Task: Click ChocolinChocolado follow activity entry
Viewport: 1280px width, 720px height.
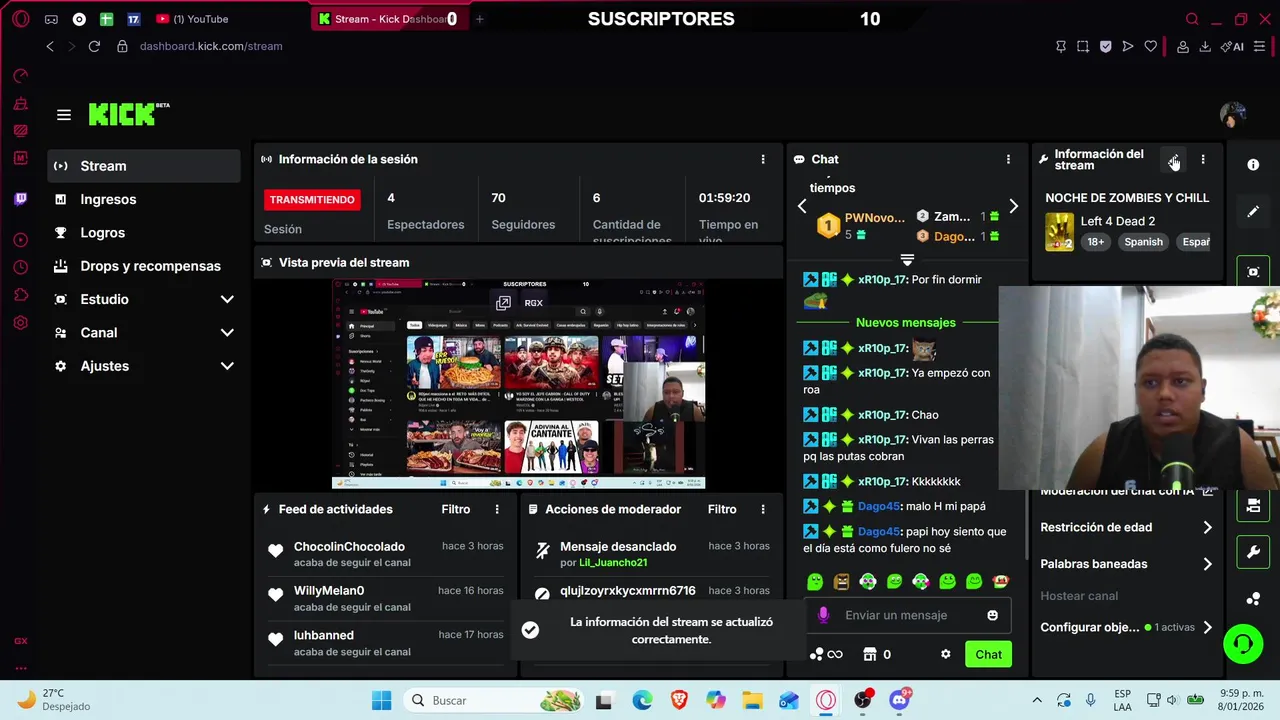Action: click(385, 554)
